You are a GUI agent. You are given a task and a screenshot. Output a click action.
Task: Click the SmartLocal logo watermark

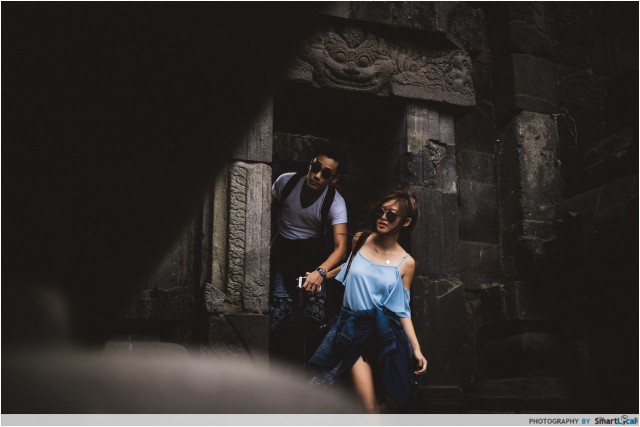pos(615,420)
